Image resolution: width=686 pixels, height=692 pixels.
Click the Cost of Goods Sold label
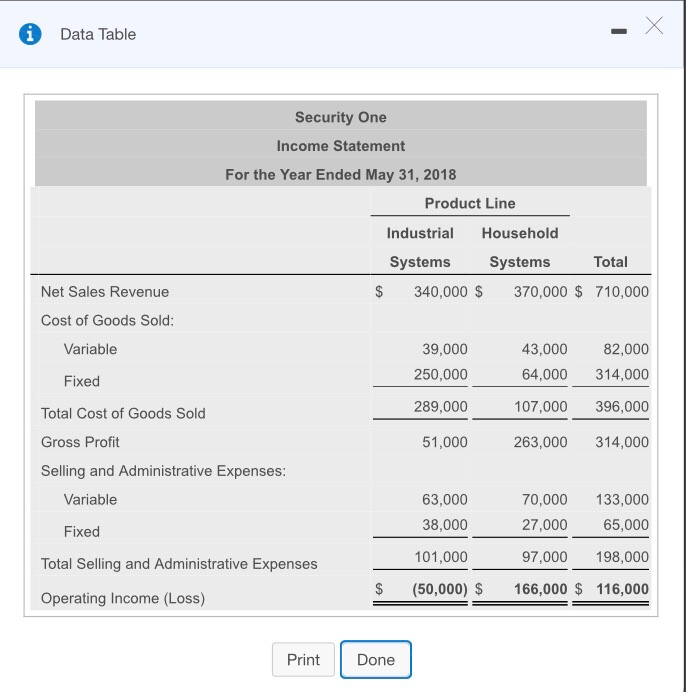point(107,320)
